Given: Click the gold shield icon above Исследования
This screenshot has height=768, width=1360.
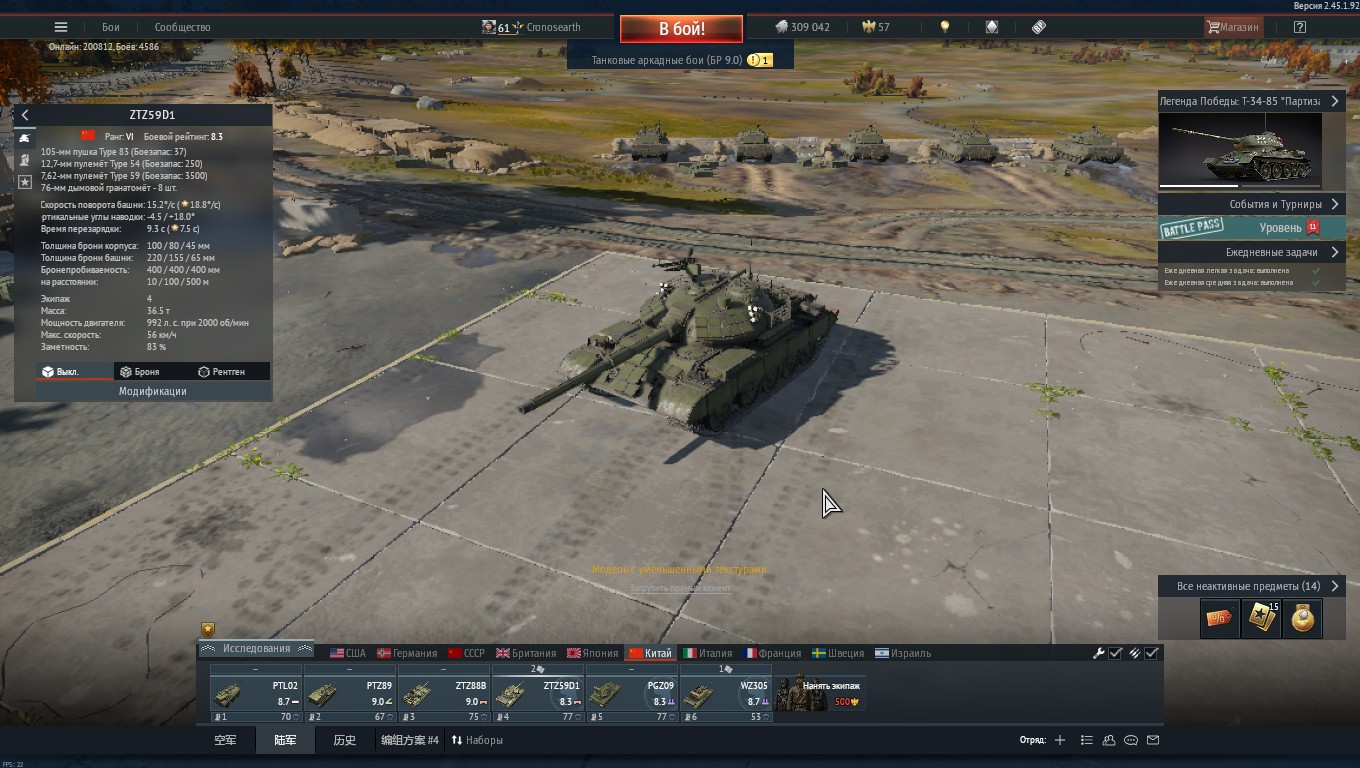Looking at the screenshot, I should click(x=208, y=629).
